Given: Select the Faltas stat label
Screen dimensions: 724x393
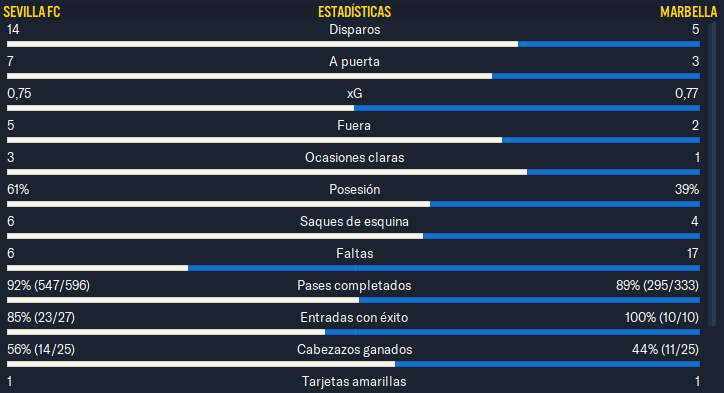Looking at the screenshot, I should point(355,254).
